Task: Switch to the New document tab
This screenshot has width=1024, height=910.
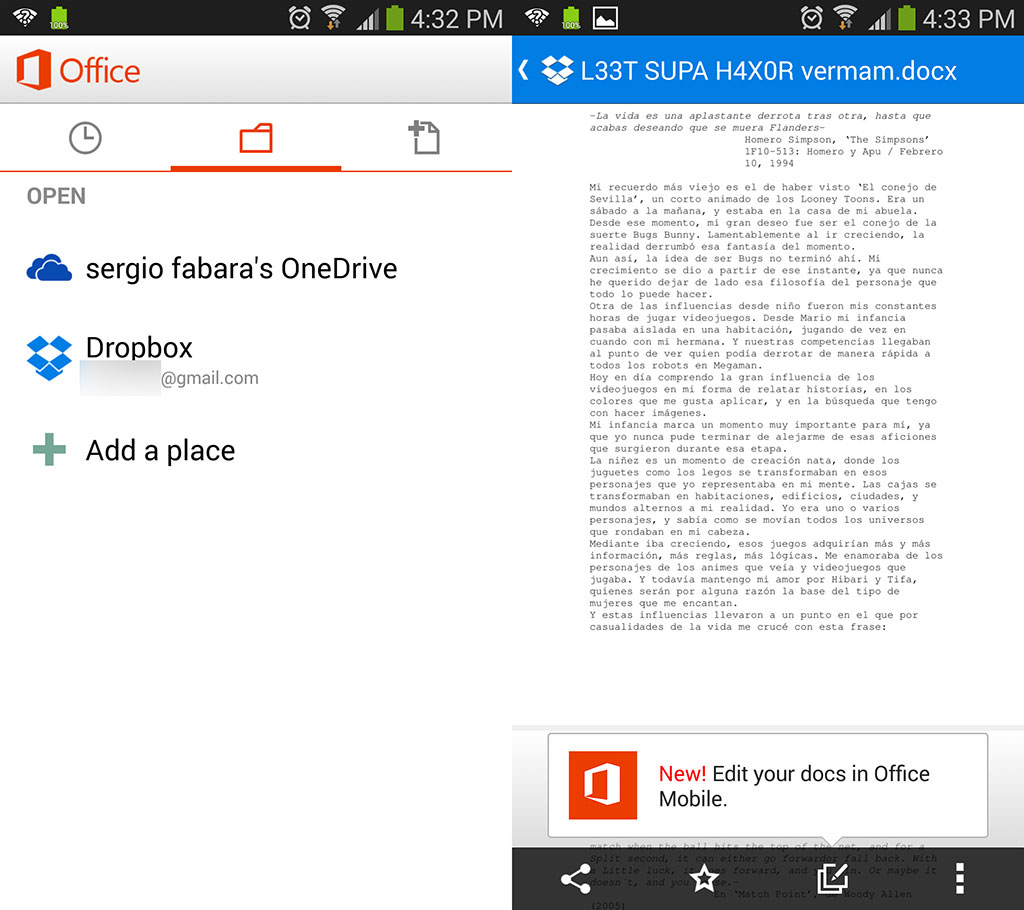Action: [x=425, y=138]
